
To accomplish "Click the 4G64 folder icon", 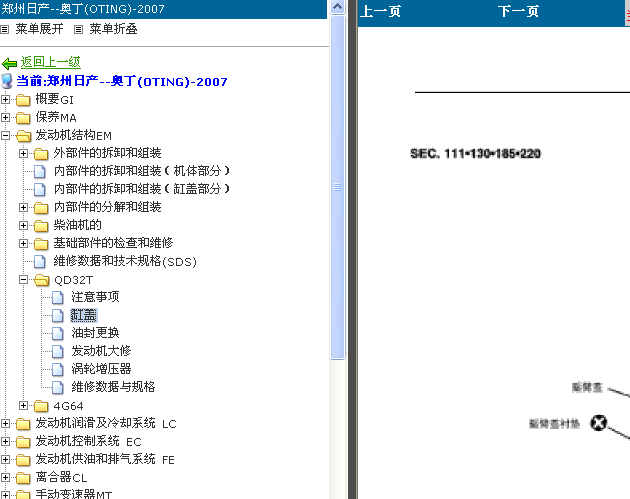I will [41, 406].
